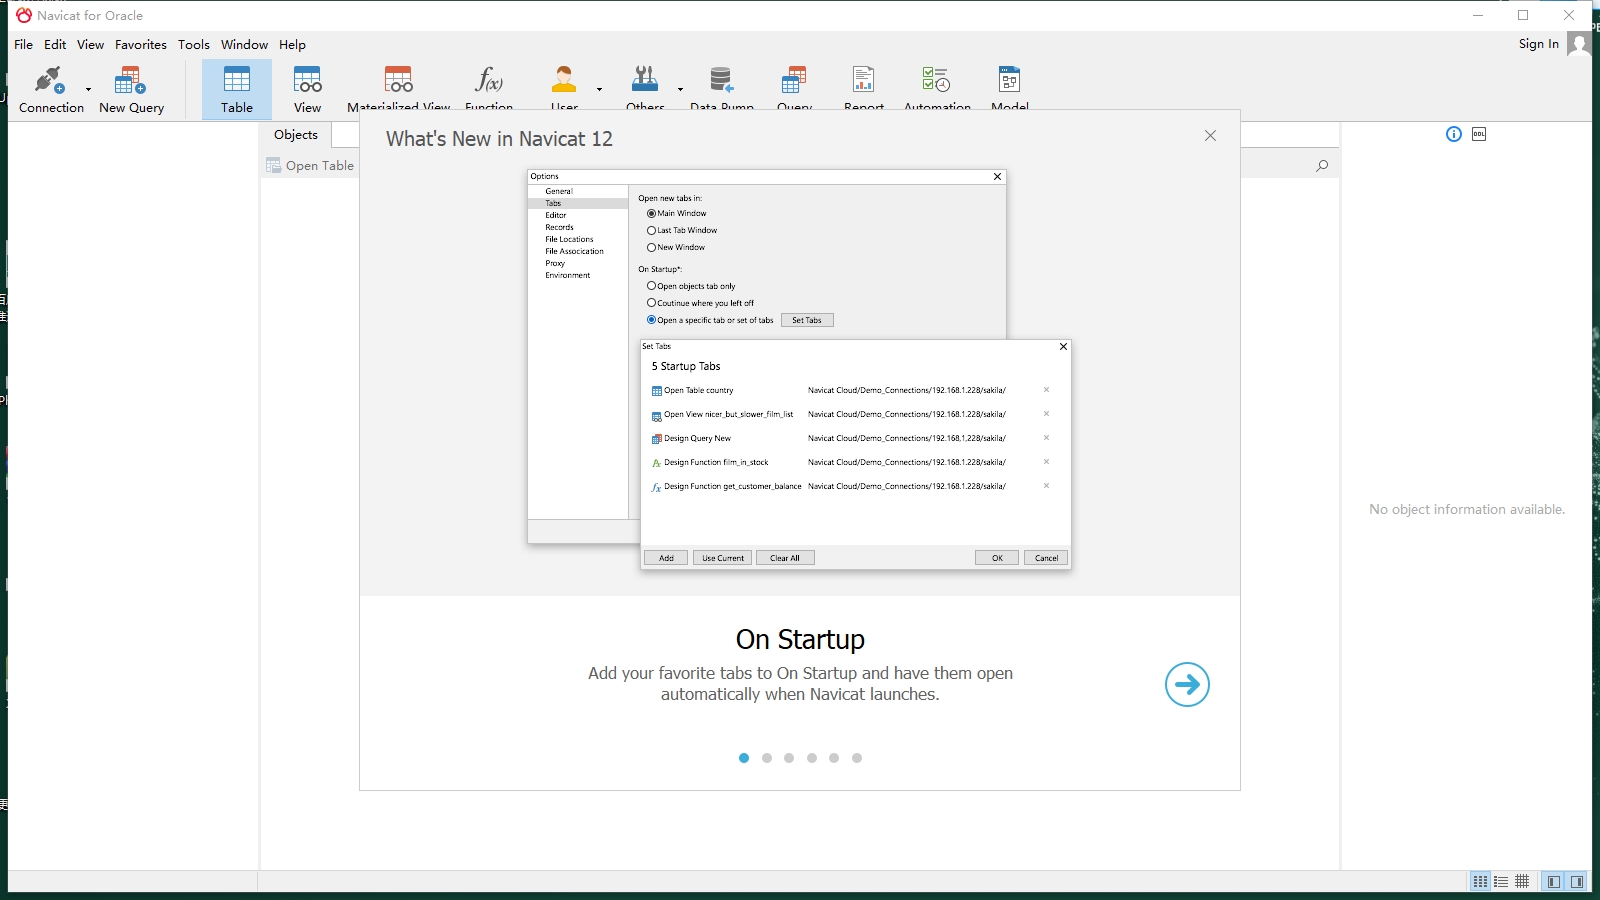
Task: Go to next What's New slide arrow
Action: click(1187, 684)
